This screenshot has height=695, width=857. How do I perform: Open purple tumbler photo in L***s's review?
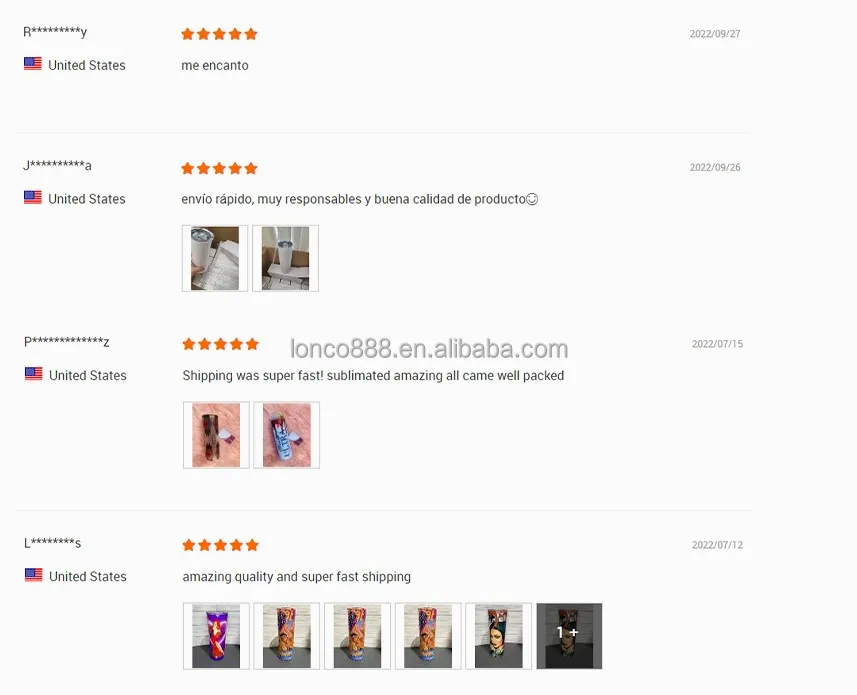point(216,636)
